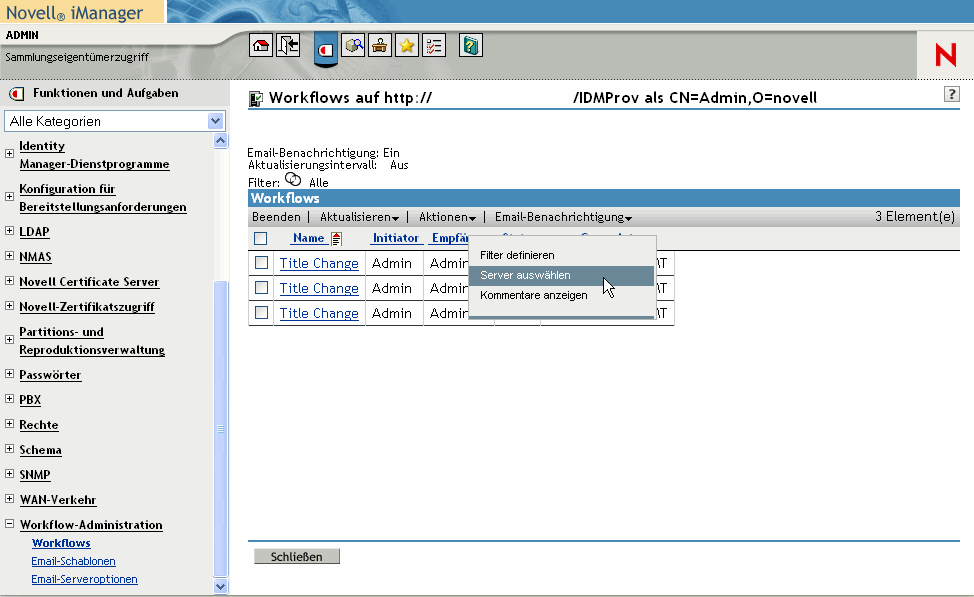Image resolution: width=974 pixels, height=597 pixels.
Task: Expand Partitions- und Reproduktionsverwaltung node
Action: 9,339
